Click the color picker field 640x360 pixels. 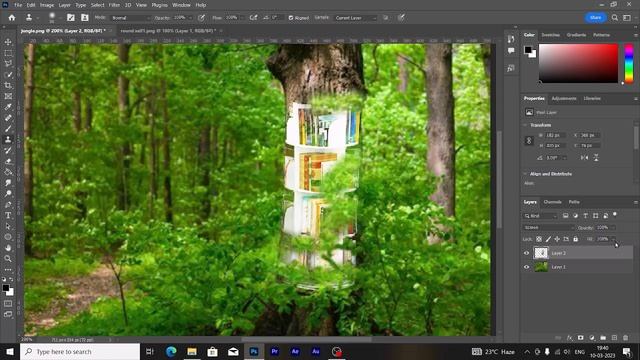tap(578, 63)
